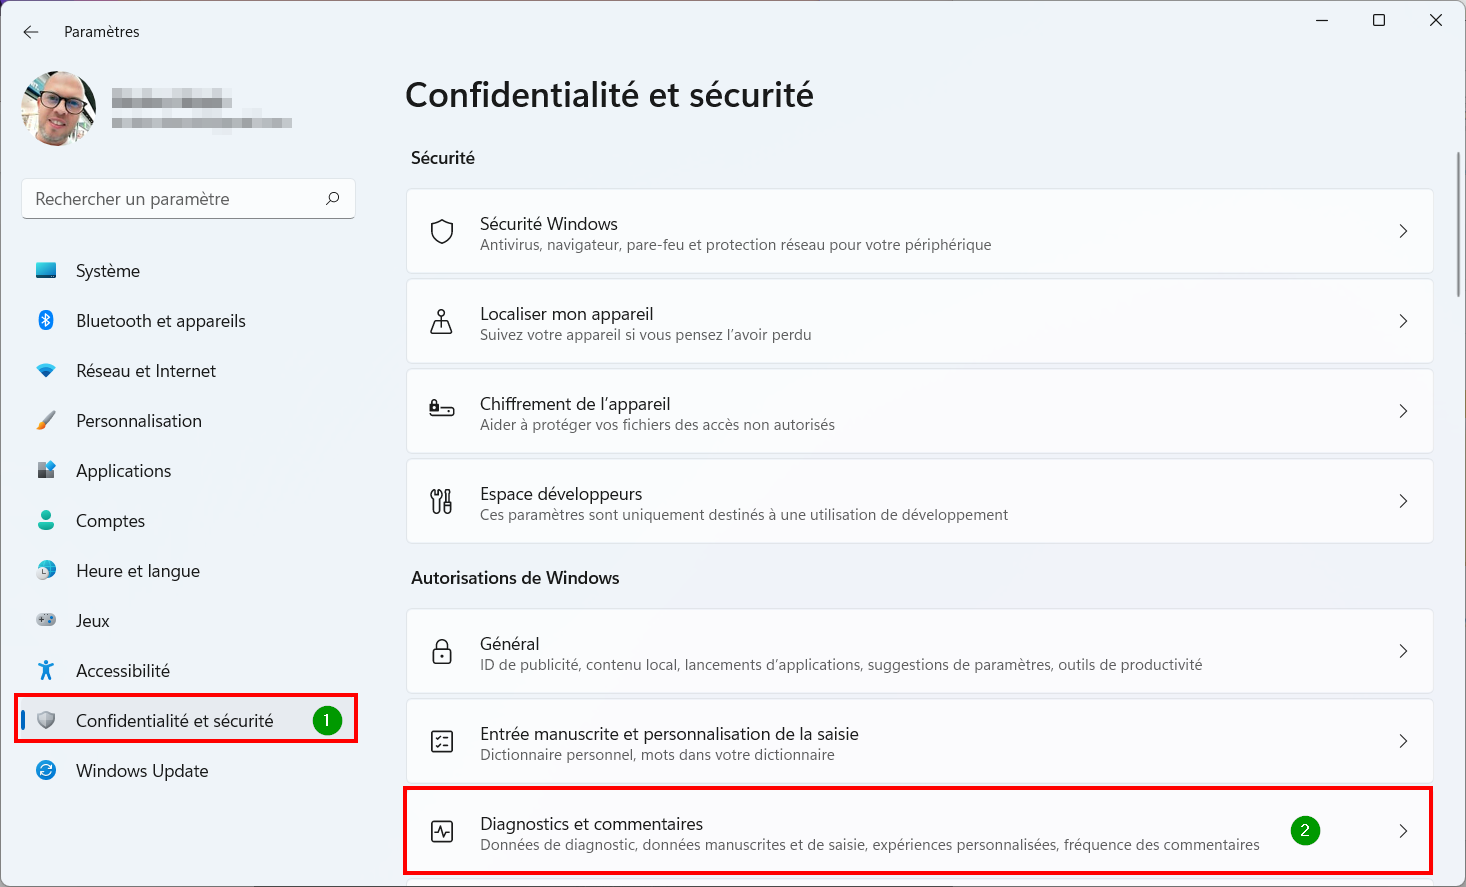Click the Localiser mon appareil icon
The width and height of the screenshot is (1466, 887).
(441, 321)
